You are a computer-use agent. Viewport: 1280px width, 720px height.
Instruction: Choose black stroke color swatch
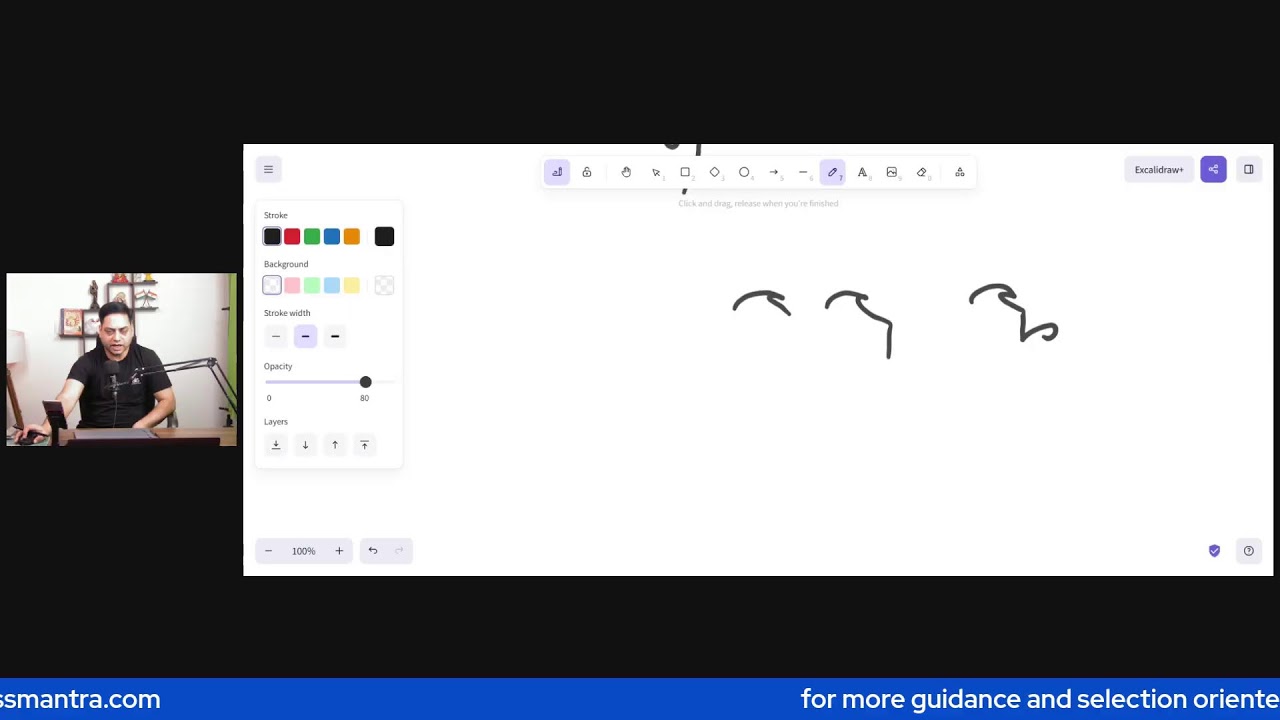coord(272,237)
